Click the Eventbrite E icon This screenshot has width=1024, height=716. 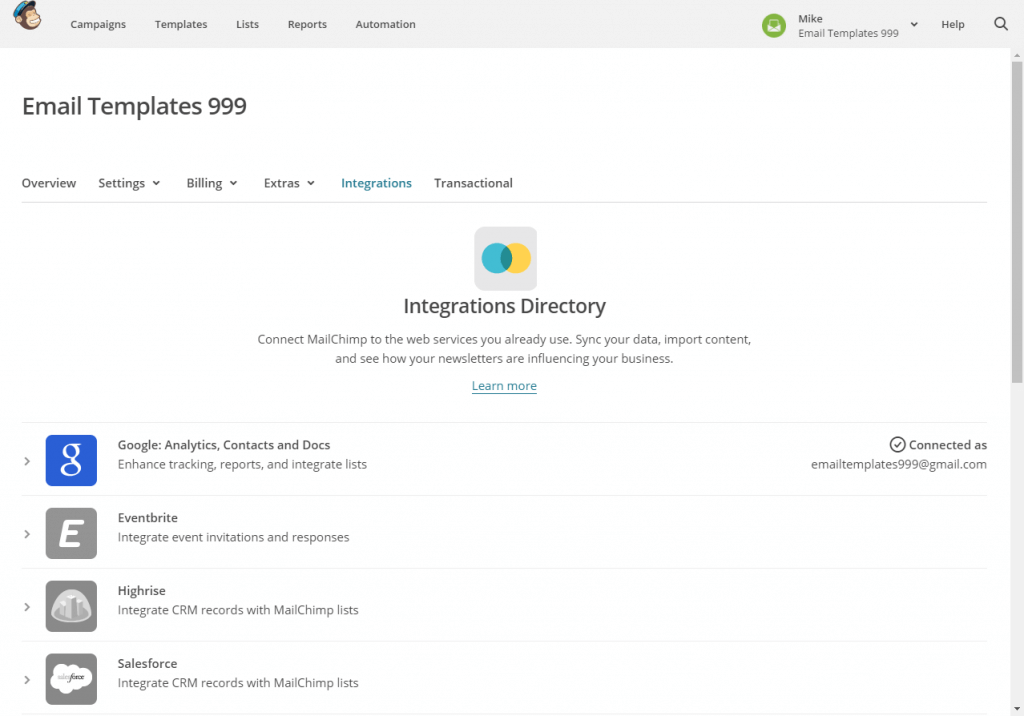click(x=71, y=533)
